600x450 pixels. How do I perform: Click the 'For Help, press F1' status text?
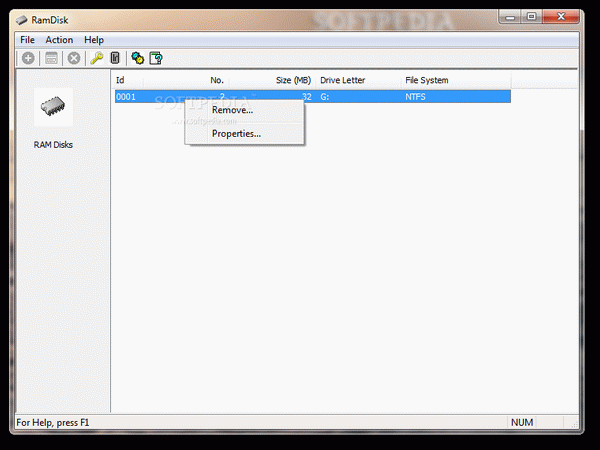click(x=53, y=422)
